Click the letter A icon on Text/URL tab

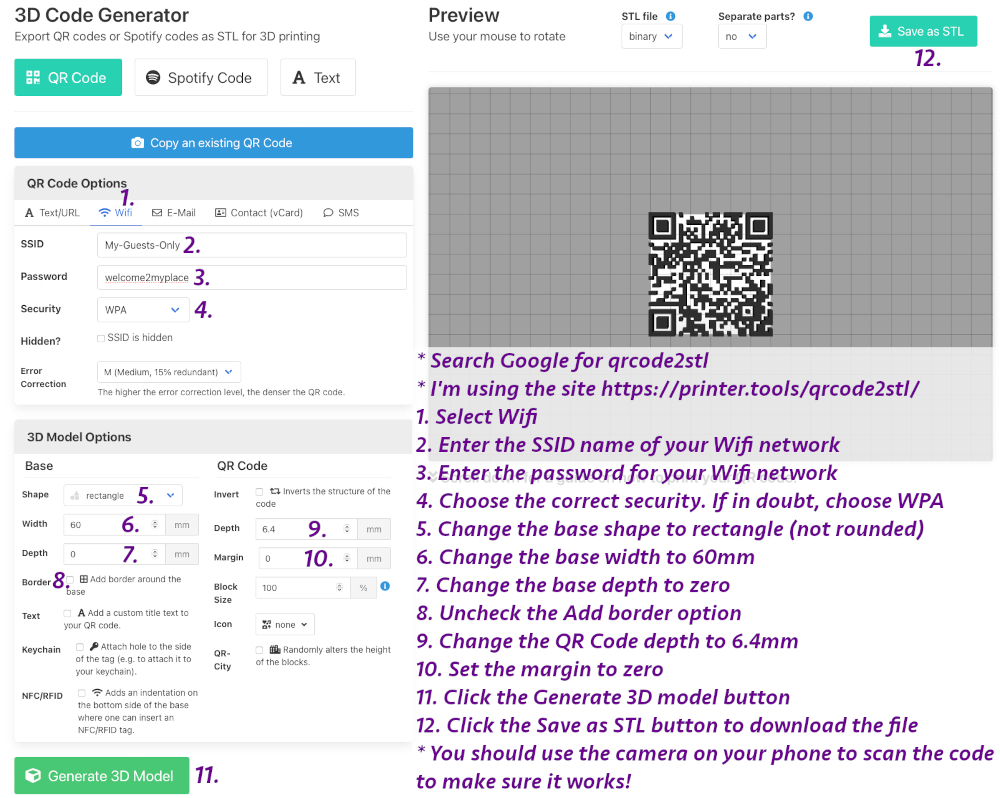tap(29, 213)
